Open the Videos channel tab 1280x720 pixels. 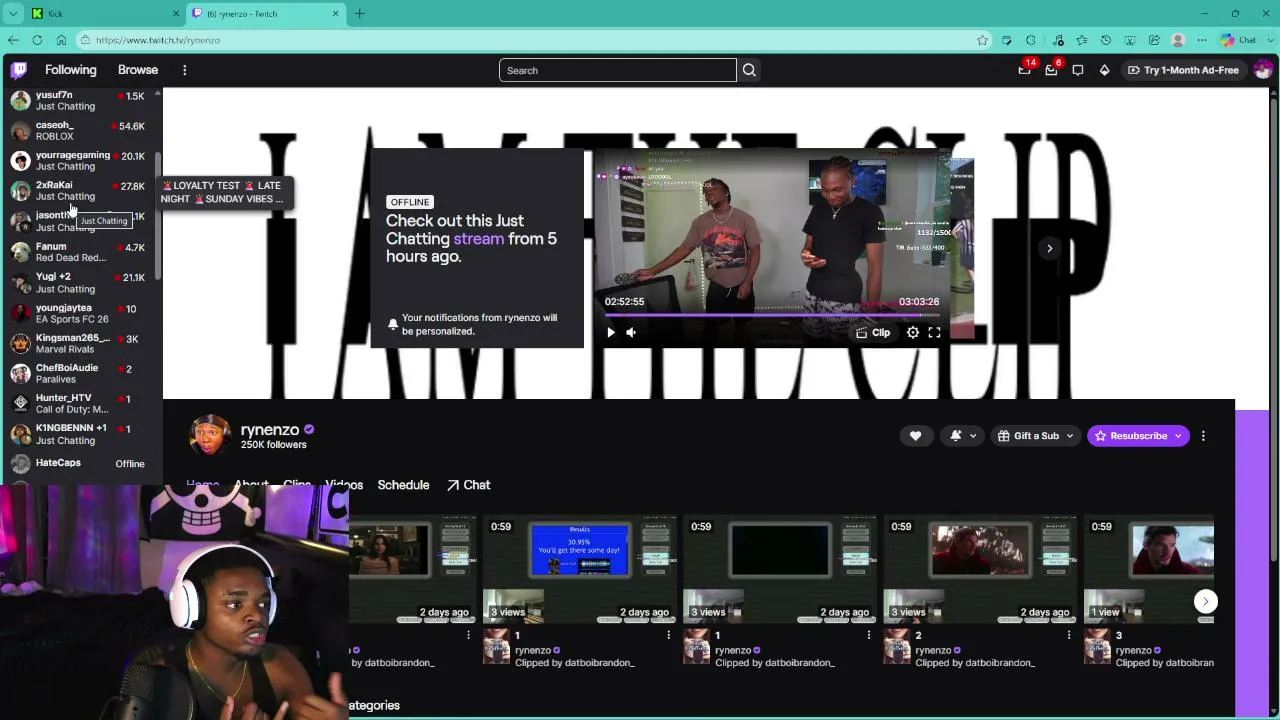tap(344, 485)
